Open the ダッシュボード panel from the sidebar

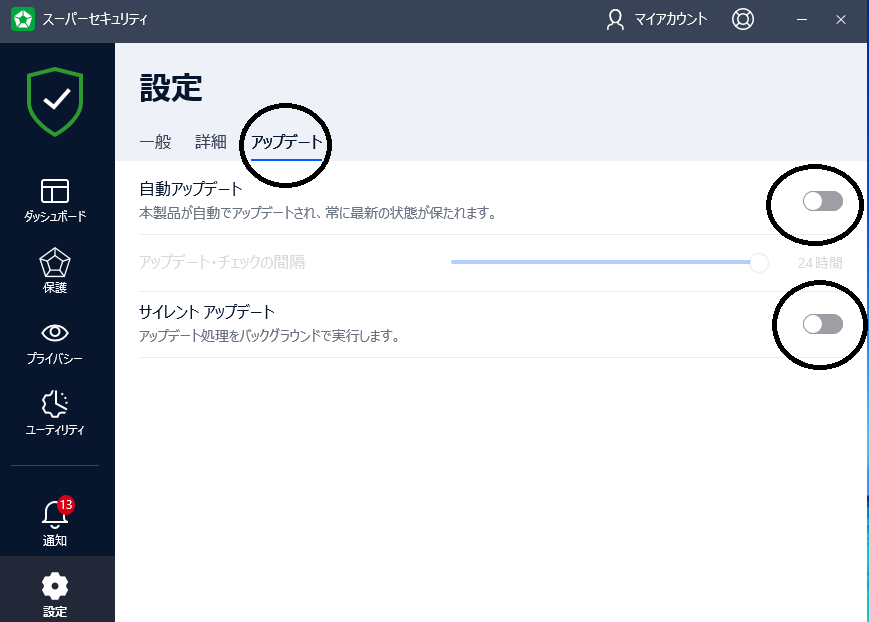point(55,196)
